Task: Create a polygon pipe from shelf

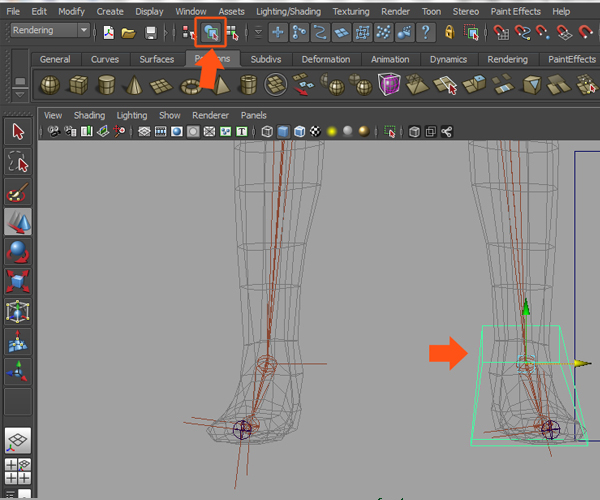Action: tap(248, 85)
